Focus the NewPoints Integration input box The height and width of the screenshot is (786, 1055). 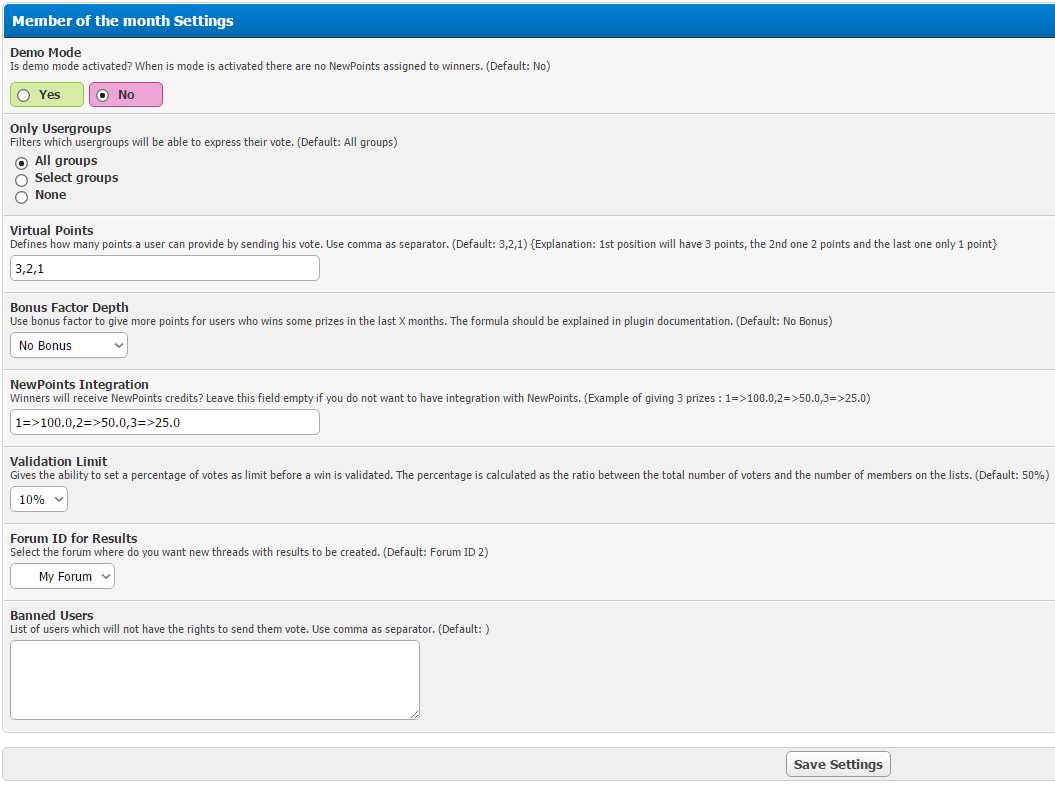(165, 422)
